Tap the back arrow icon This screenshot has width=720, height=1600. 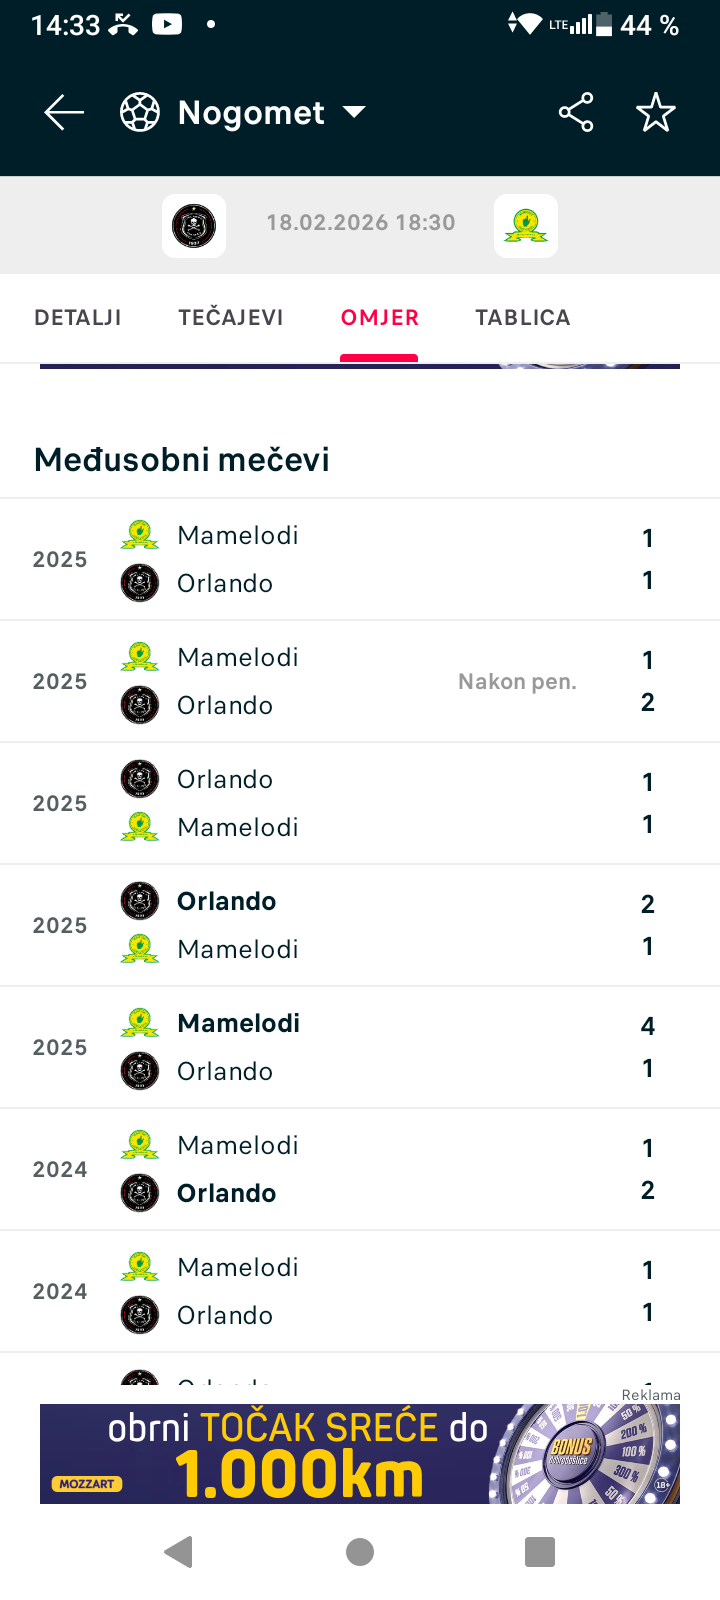point(64,113)
